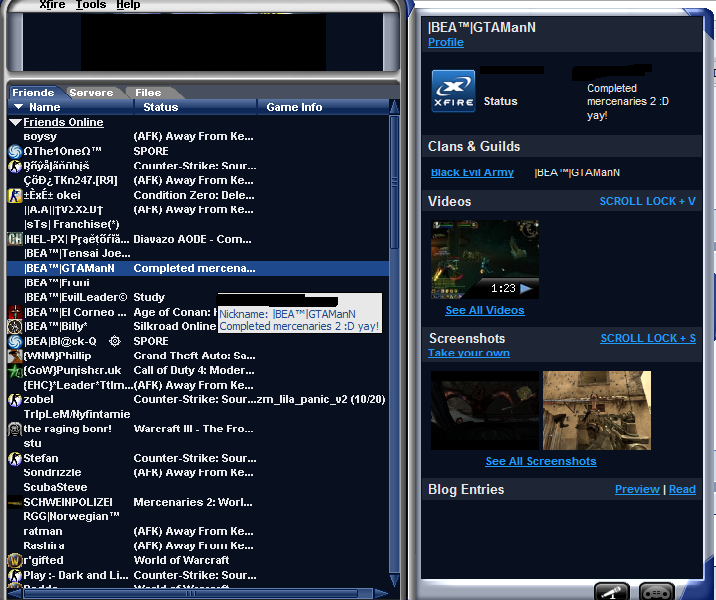Screen dimensions: 716x600
Task: Click World of Warcraft icon beside r'gifted
Action: [x=15, y=560]
